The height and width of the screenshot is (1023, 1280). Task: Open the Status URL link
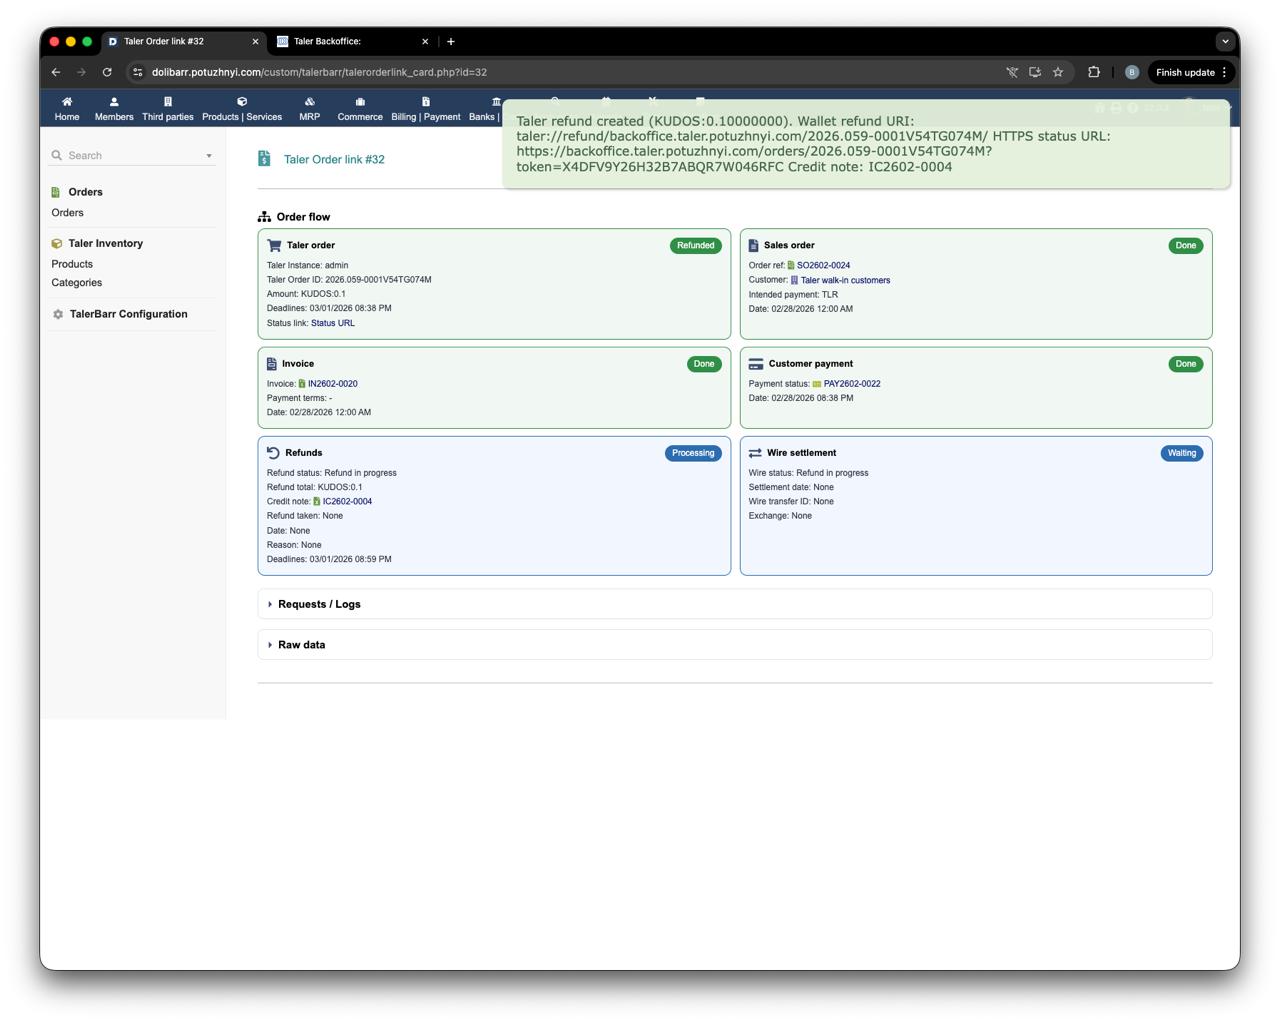tap(332, 323)
